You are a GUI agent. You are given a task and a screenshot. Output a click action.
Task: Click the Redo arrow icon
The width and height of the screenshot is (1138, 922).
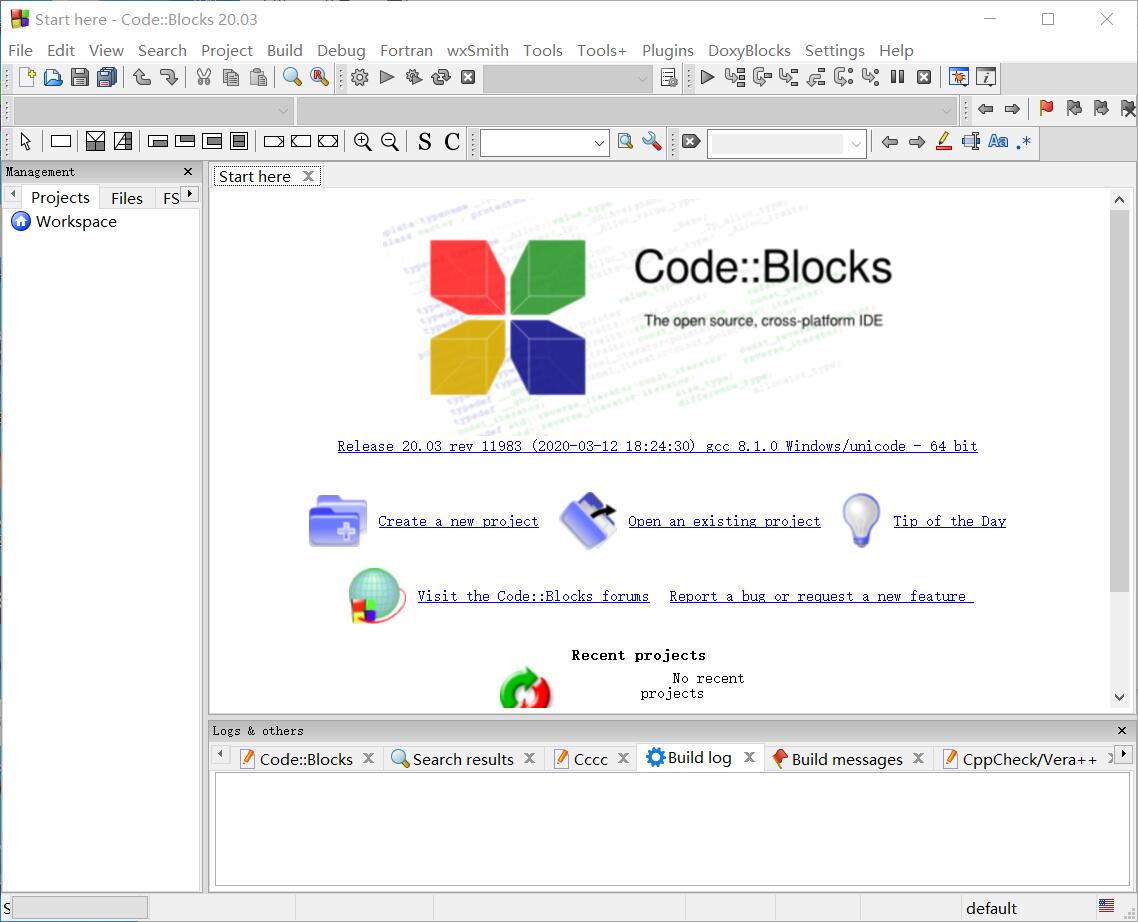[168, 77]
